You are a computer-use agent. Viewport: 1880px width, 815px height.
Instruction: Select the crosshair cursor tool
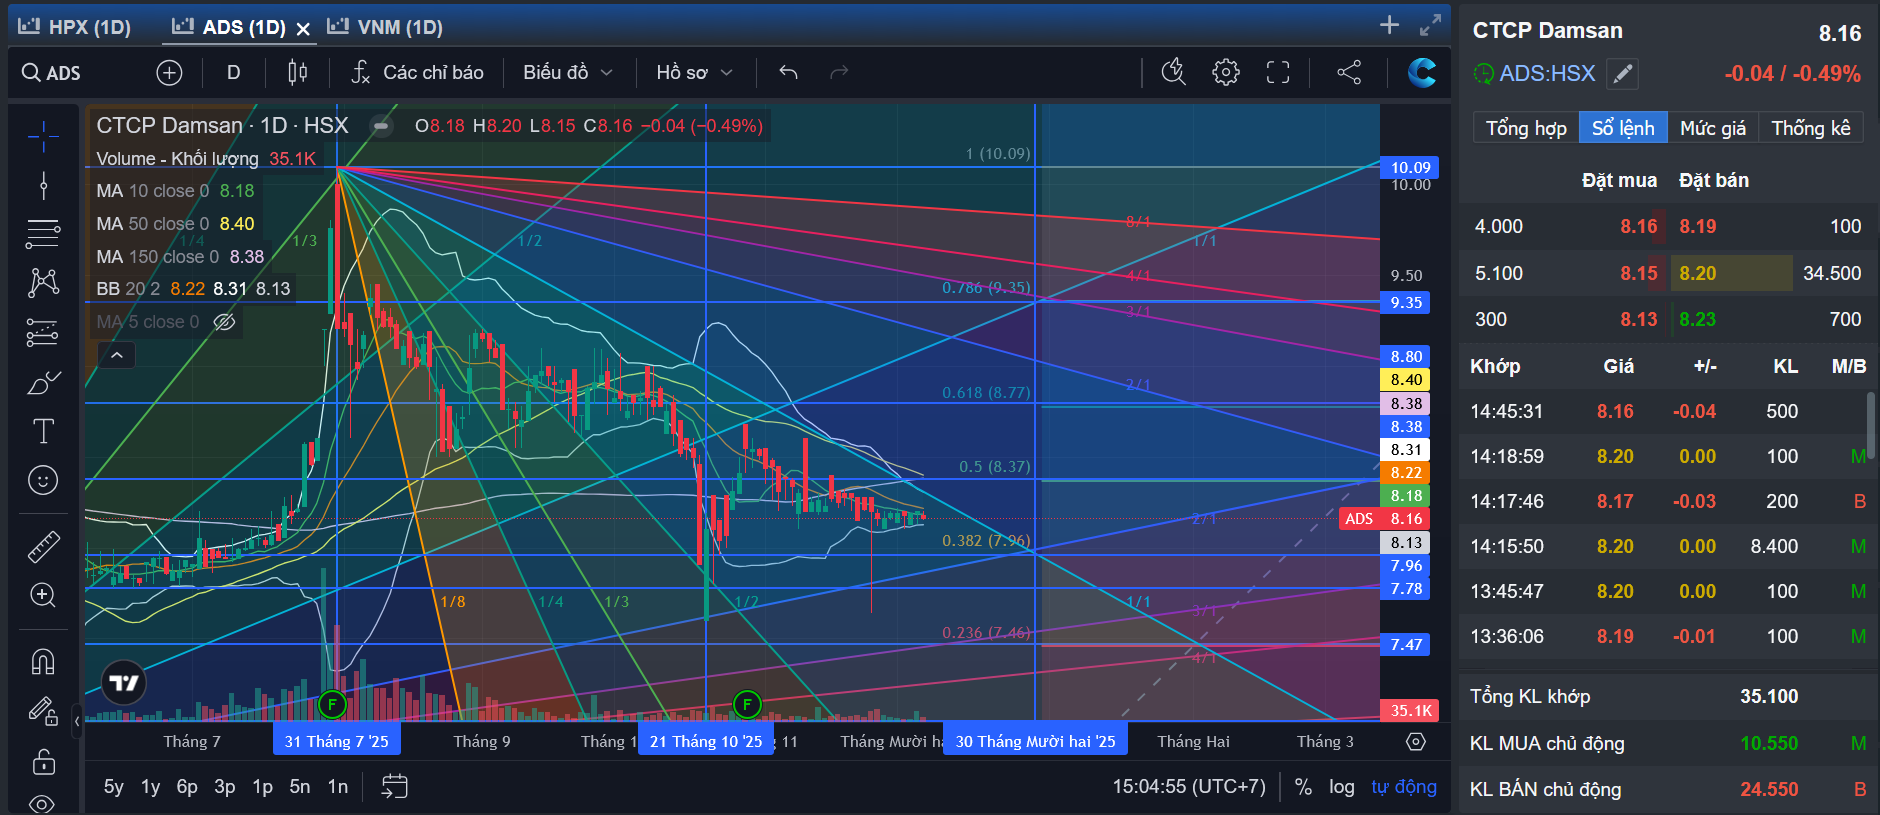43,136
